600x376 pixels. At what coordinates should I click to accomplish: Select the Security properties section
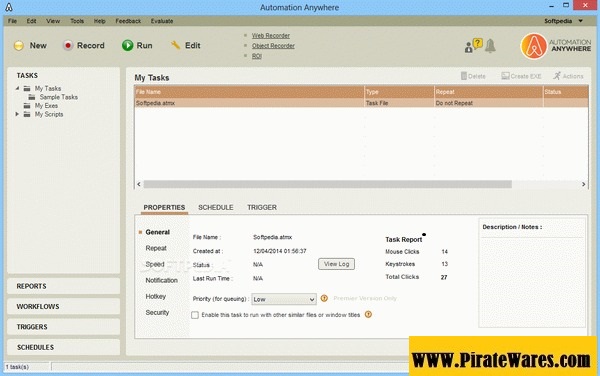click(157, 313)
